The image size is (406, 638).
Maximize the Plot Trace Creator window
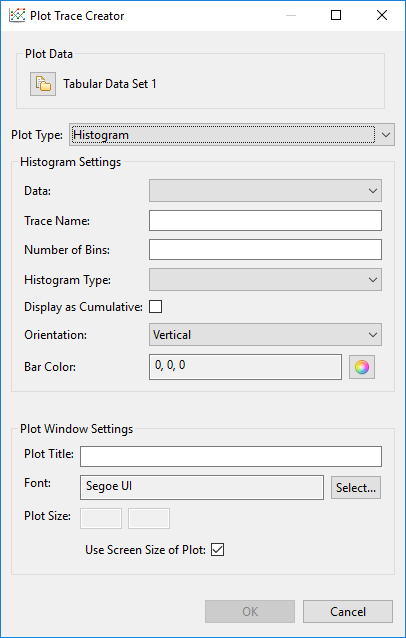(x=336, y=15)
